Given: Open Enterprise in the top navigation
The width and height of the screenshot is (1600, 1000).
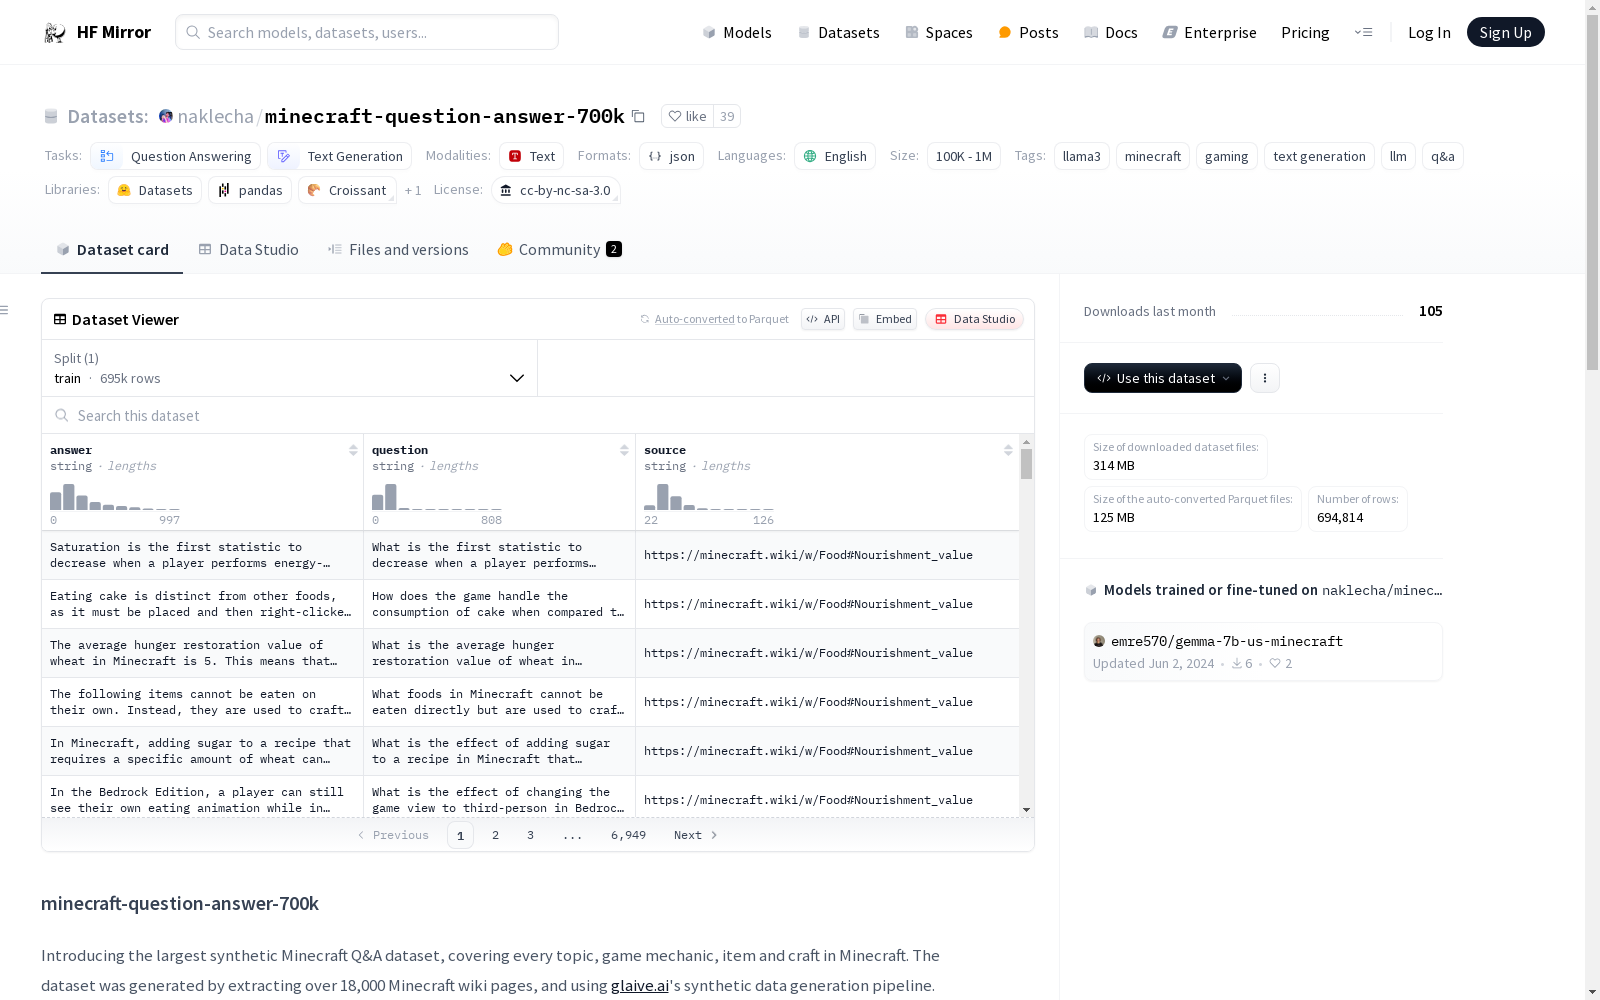Looking at the screenshot, I should click(x=1209, y=32).
